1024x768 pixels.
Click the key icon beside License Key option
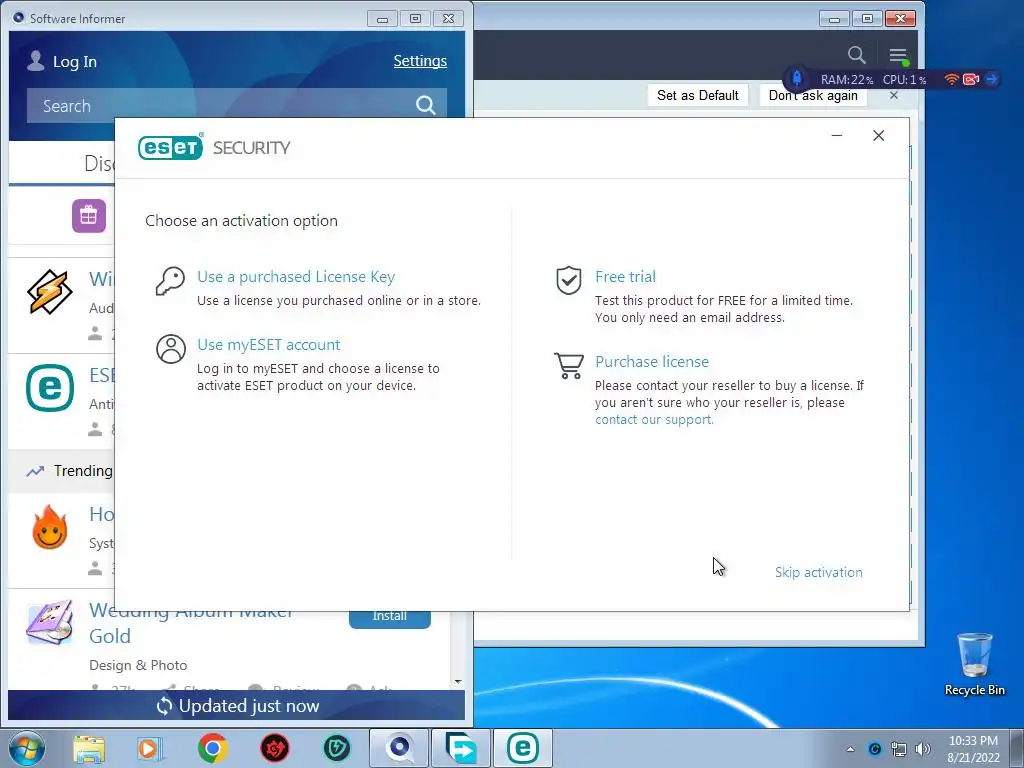[170, 281]
